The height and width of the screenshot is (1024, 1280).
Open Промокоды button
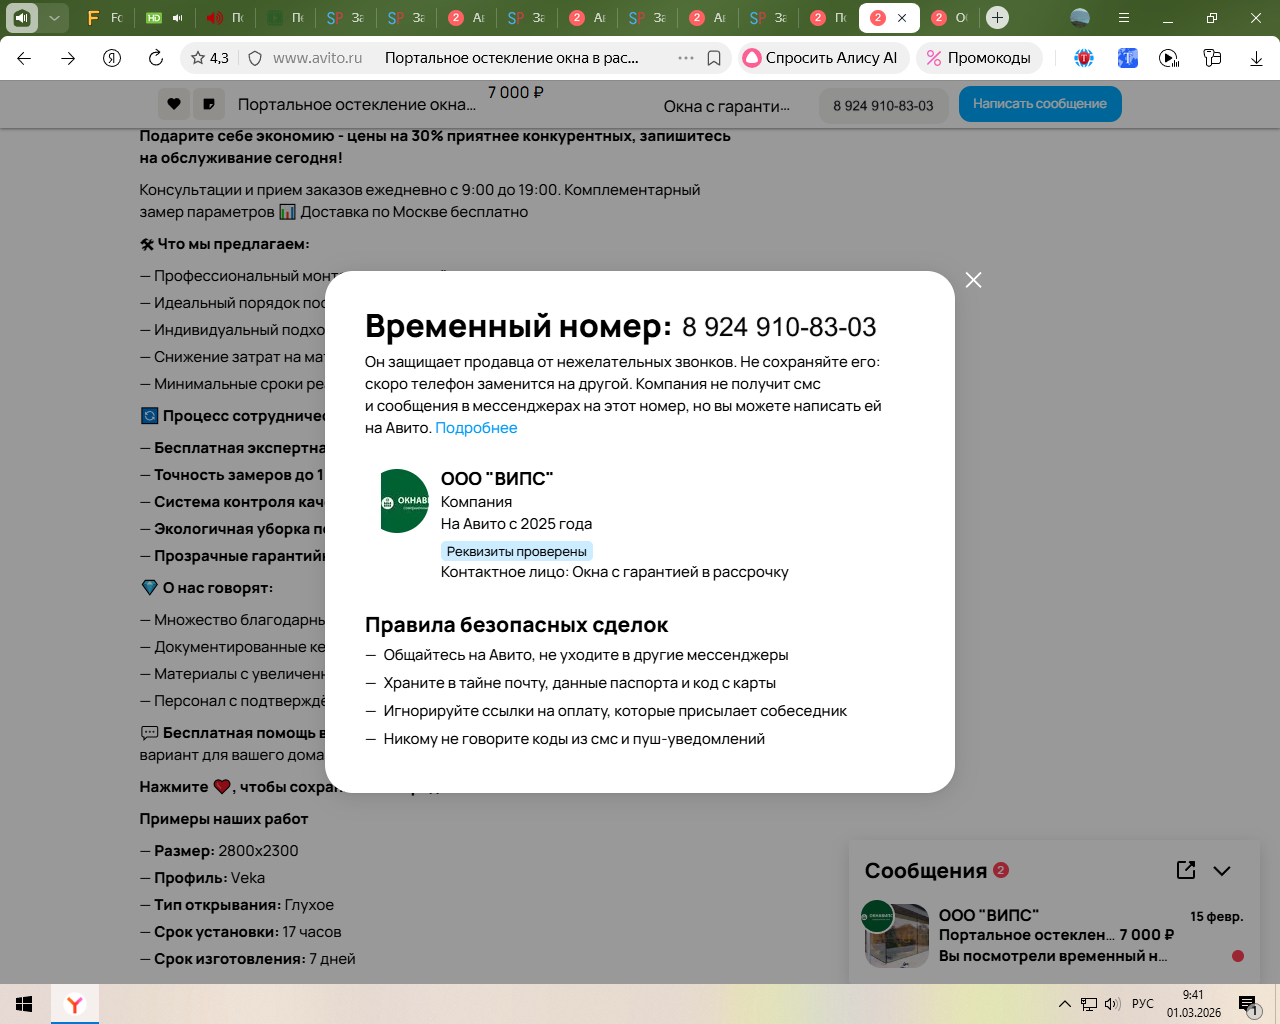979,58
